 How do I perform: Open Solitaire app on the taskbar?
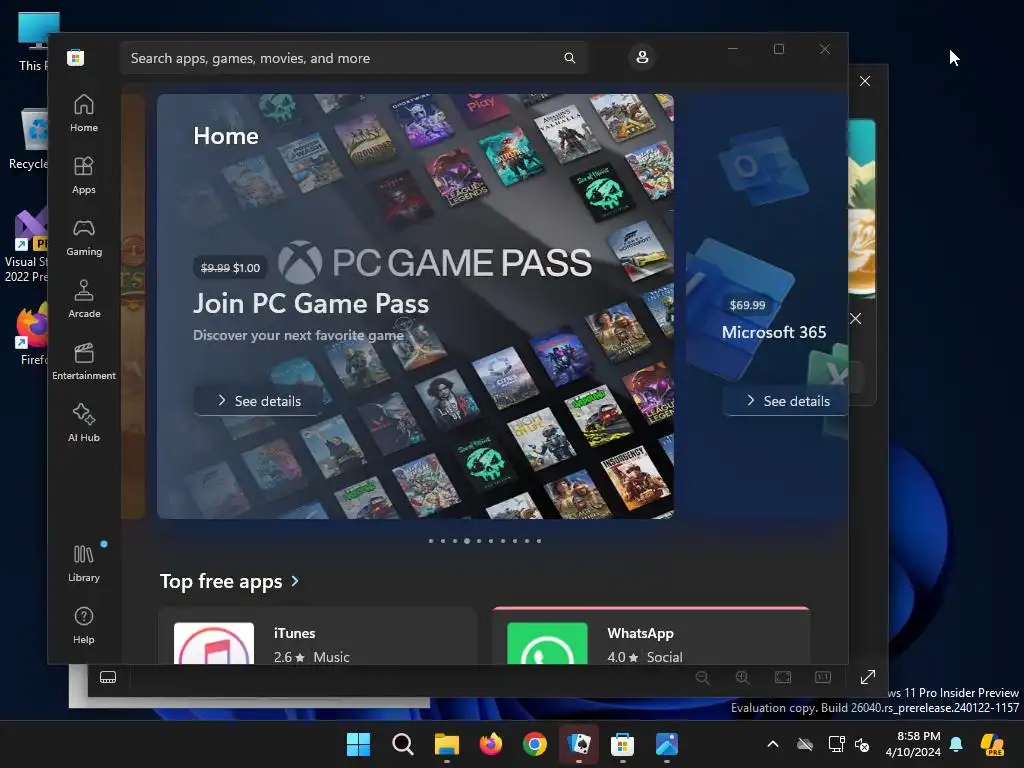click(579, 744)
